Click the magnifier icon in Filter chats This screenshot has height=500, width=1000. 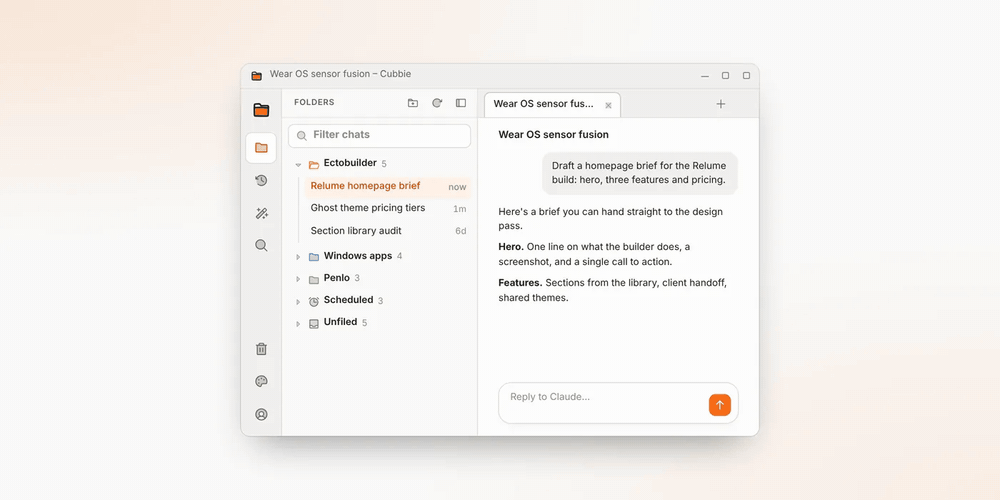302,136
